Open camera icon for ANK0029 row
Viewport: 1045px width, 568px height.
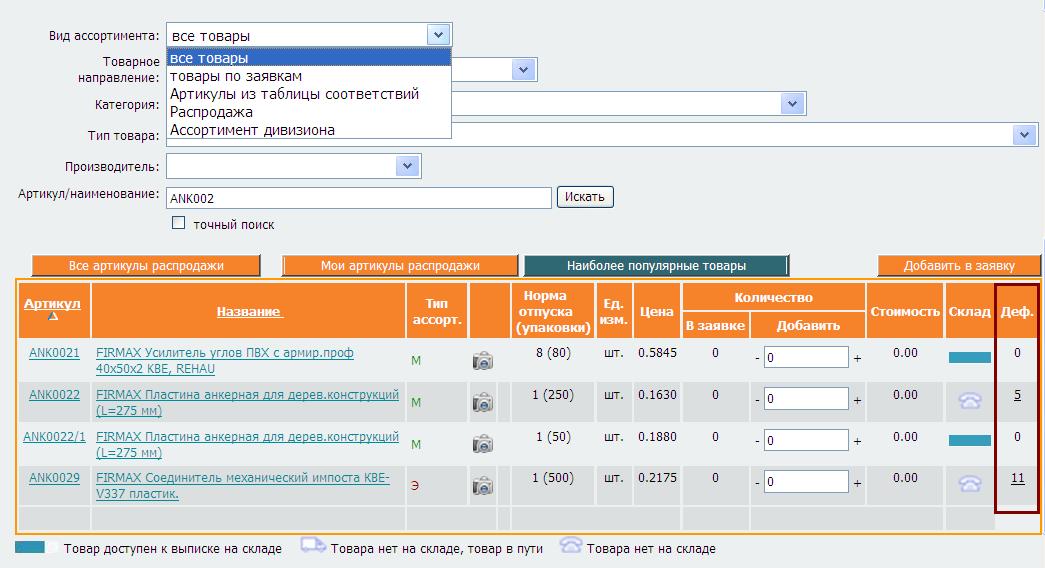pyautogui.click(x=482, y=486)
